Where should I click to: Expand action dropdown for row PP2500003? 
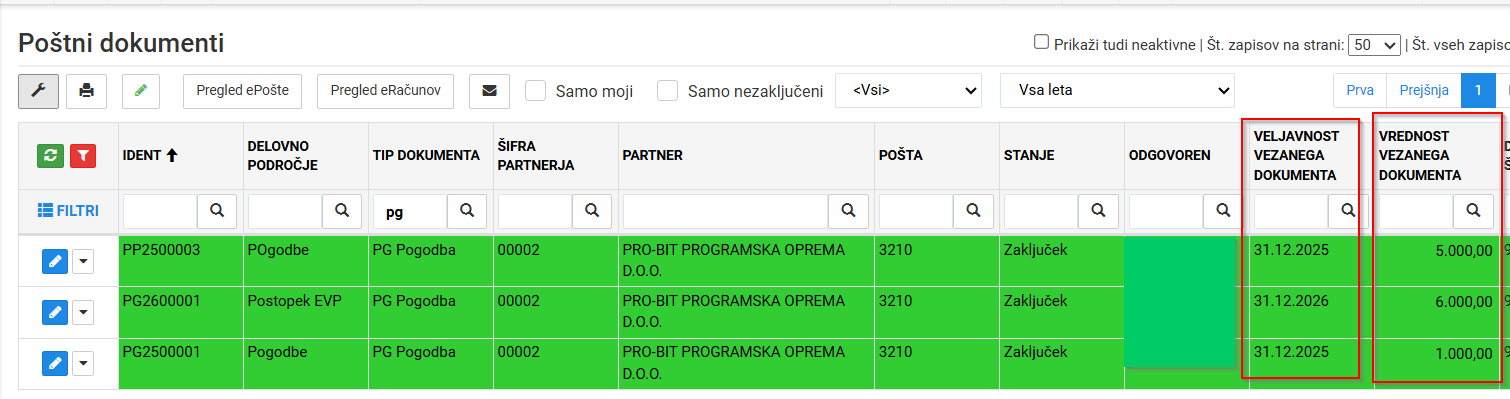[x=83, y=261]
